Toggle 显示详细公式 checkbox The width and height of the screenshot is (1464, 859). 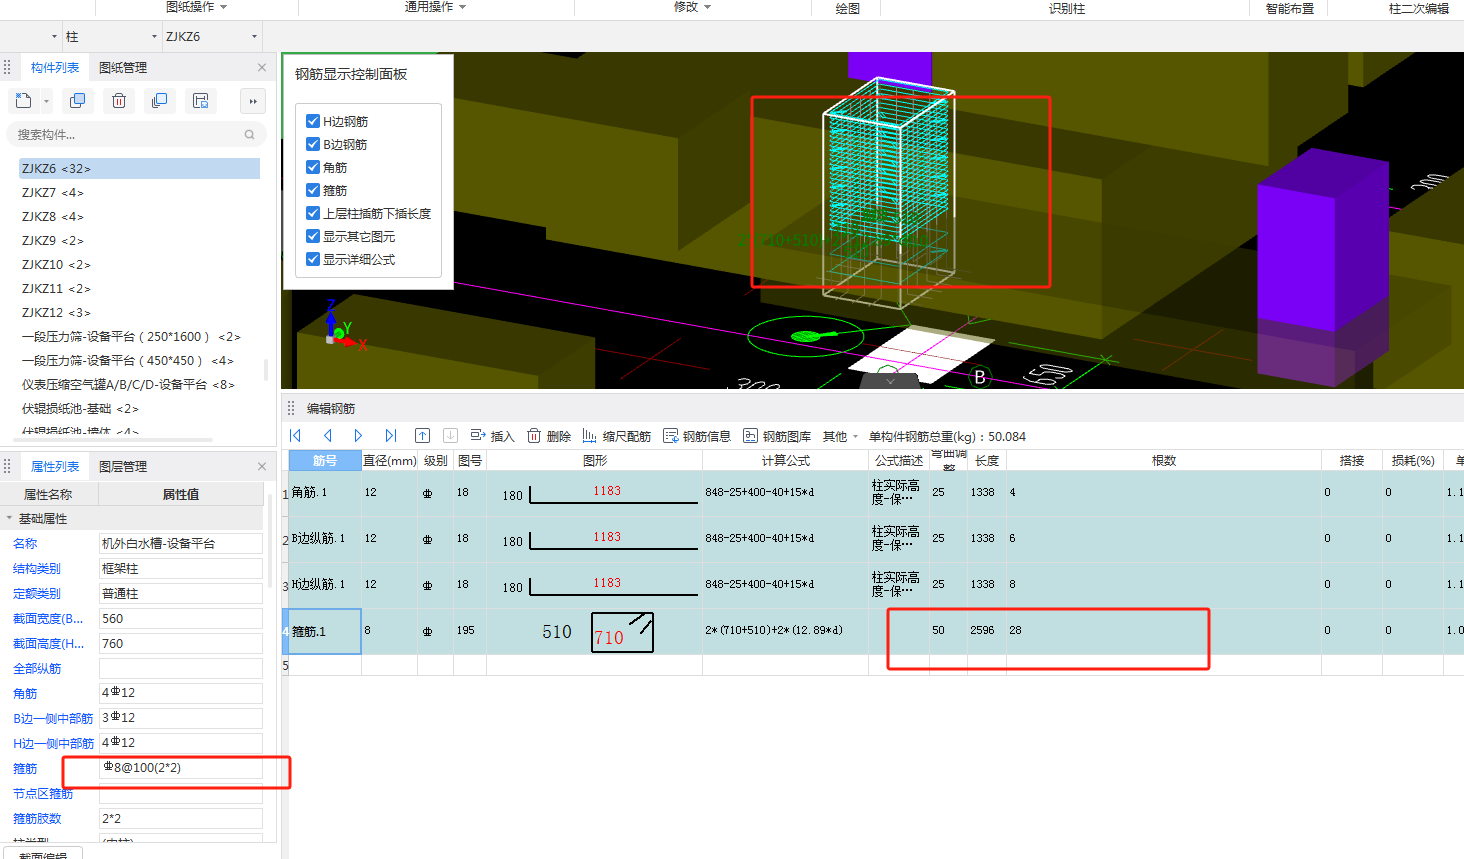[313, 259]
